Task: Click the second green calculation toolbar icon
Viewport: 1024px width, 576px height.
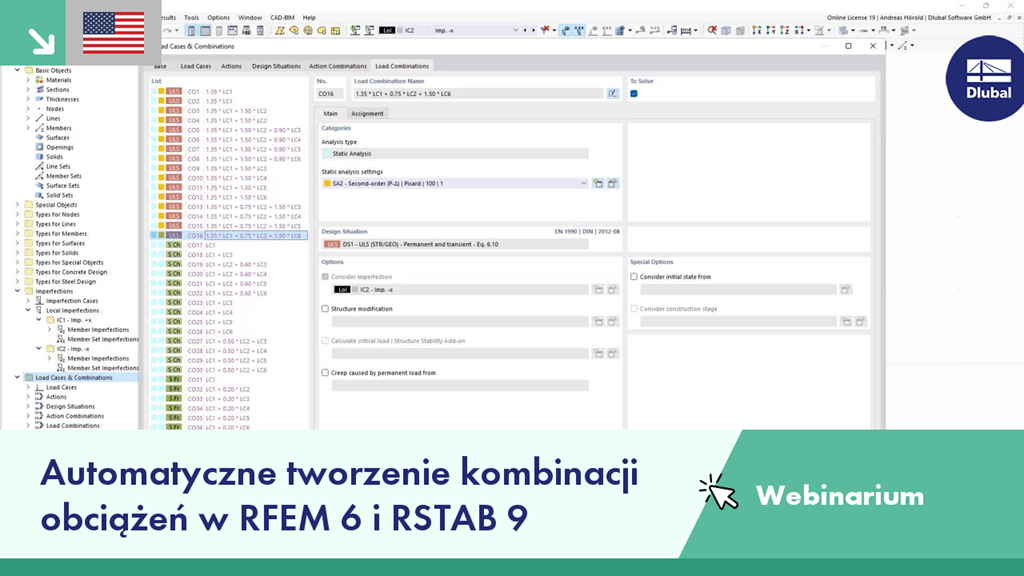Action: pos(369,31)
